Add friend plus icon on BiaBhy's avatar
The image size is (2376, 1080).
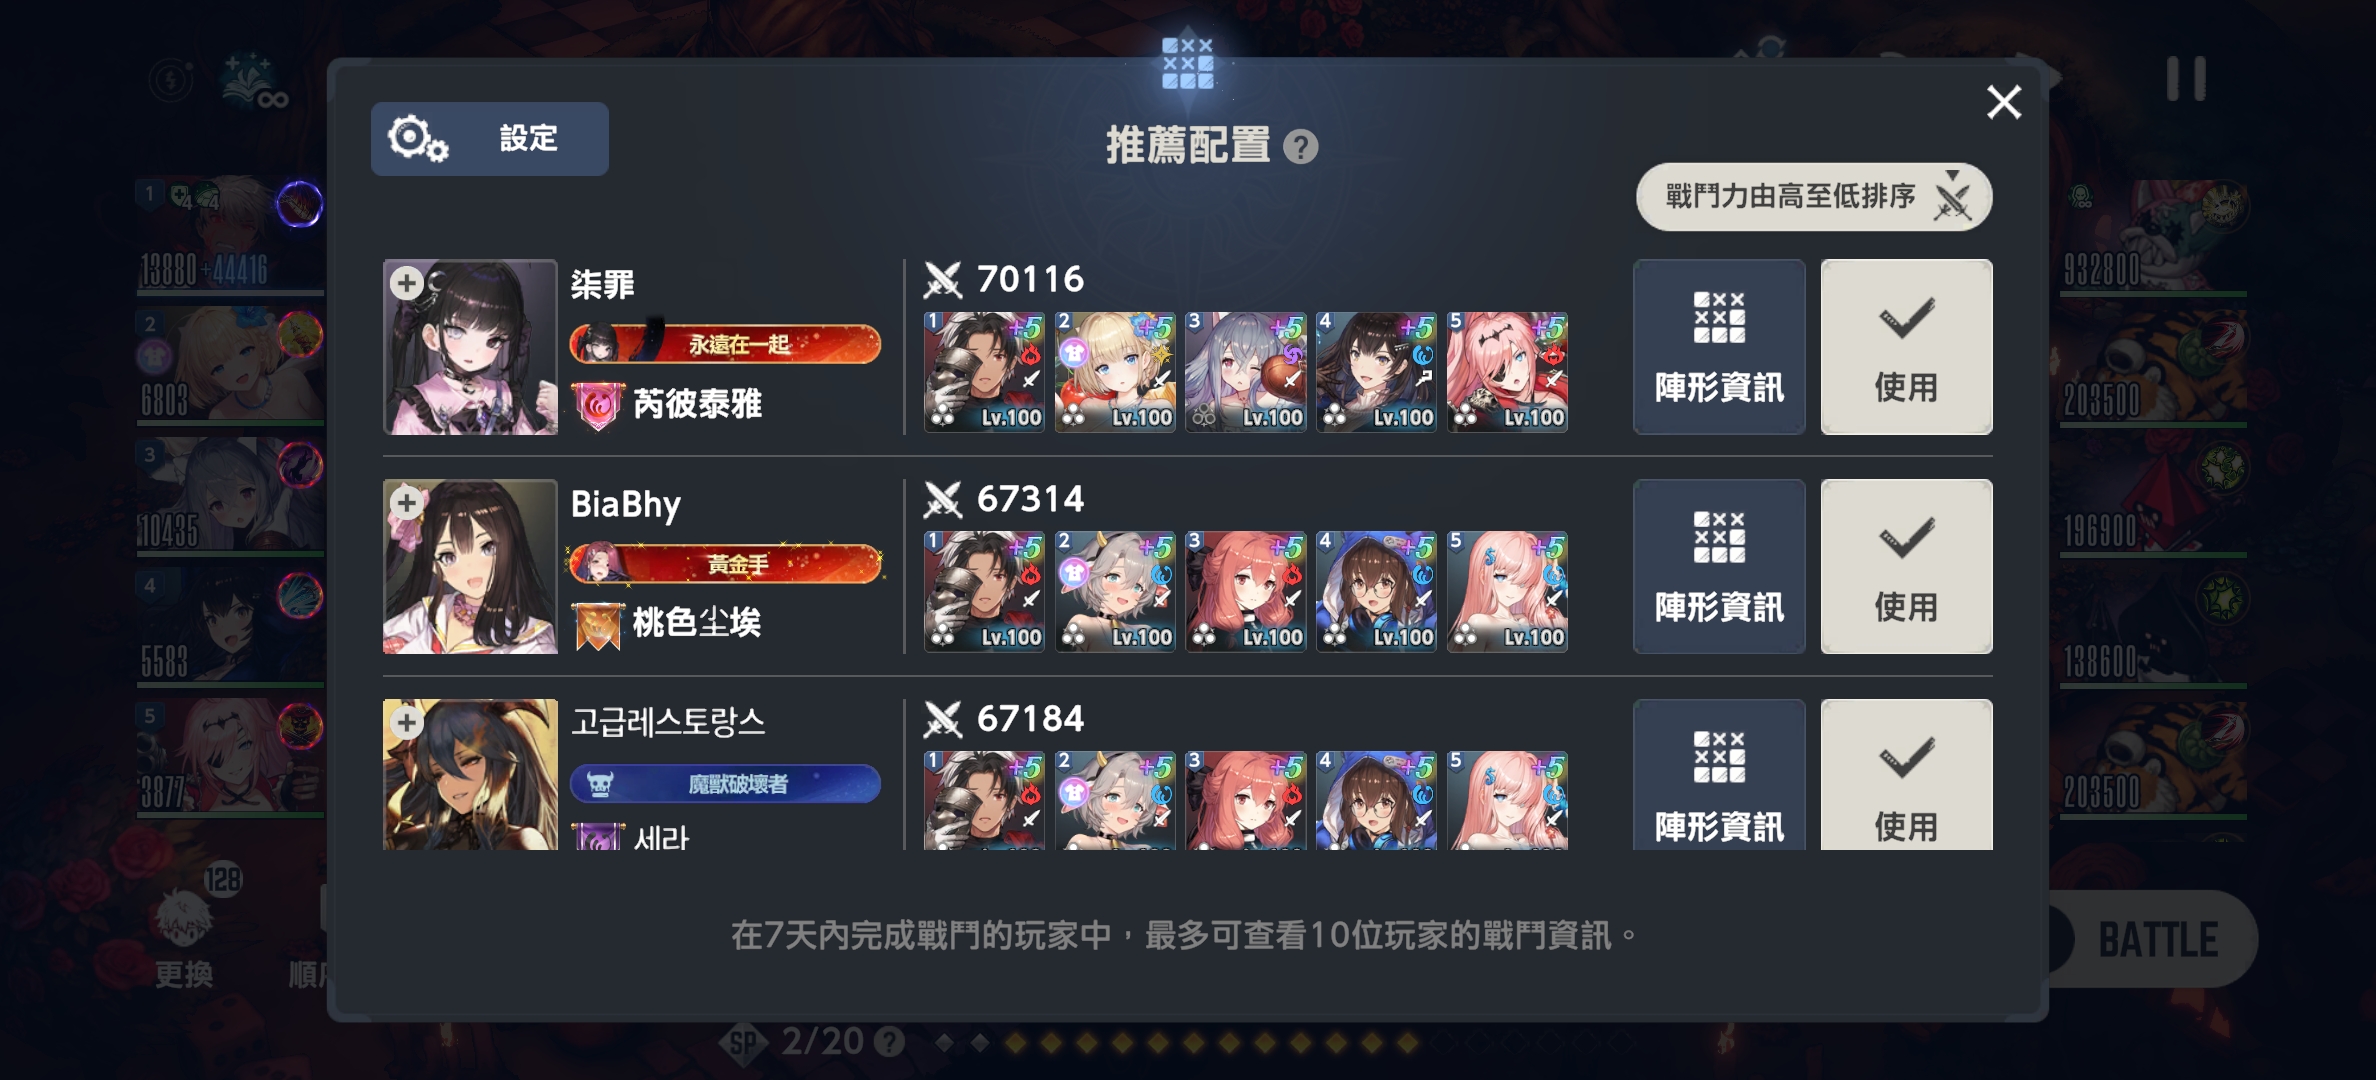pyautogui.click(x=406, y=502)
